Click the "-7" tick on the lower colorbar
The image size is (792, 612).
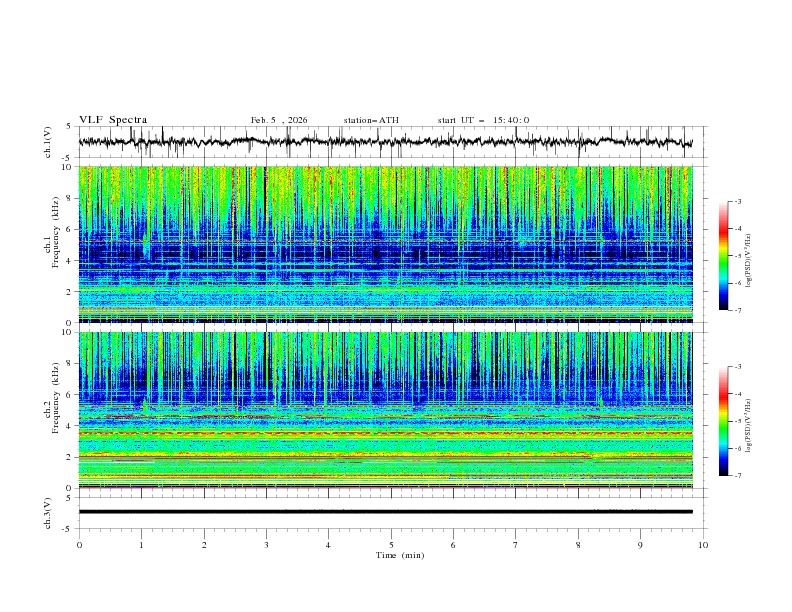(738, 476)
